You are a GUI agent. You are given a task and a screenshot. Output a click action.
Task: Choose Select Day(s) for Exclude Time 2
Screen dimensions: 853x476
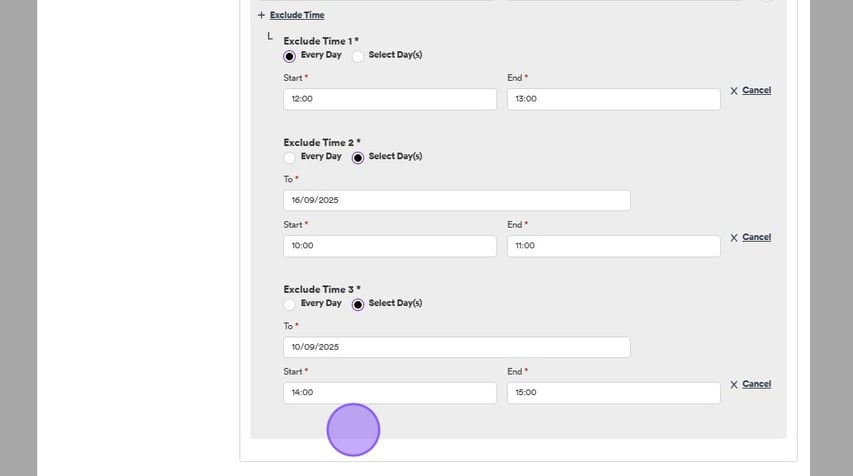[358, 158]
